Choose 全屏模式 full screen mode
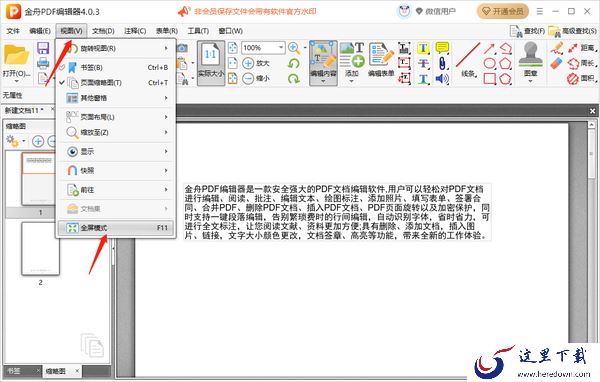The image size is (600, 382). click(116, 228)
